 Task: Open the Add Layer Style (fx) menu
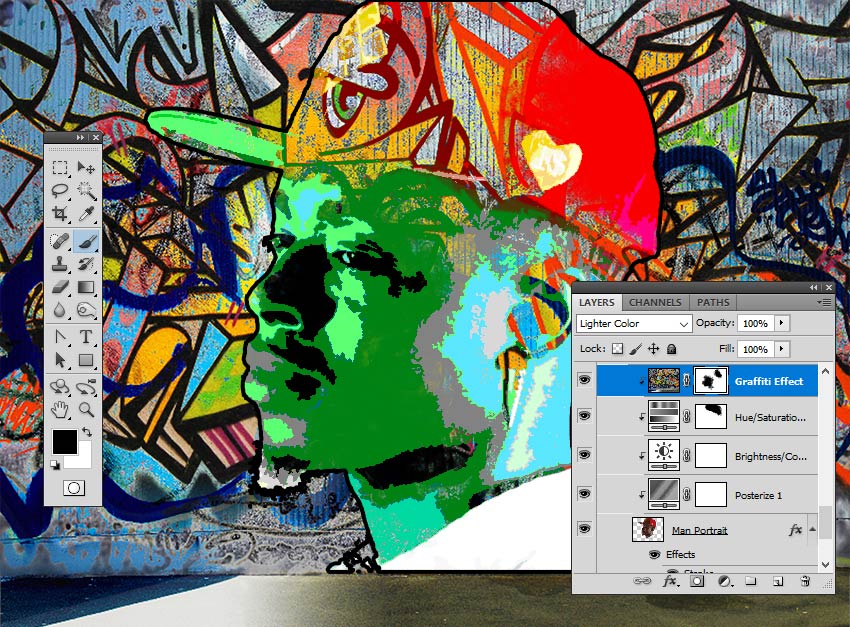(668, 581)
